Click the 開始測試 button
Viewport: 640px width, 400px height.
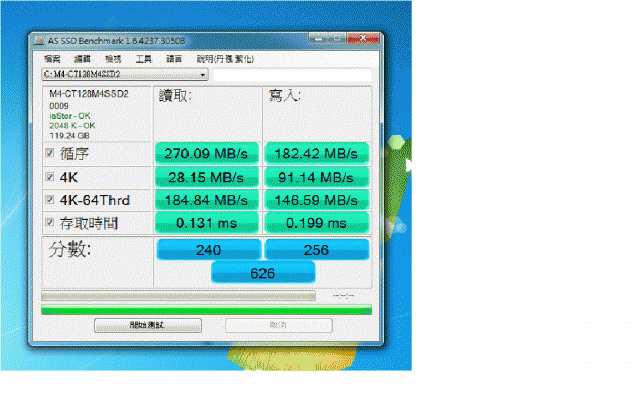[x=147, y=325]
